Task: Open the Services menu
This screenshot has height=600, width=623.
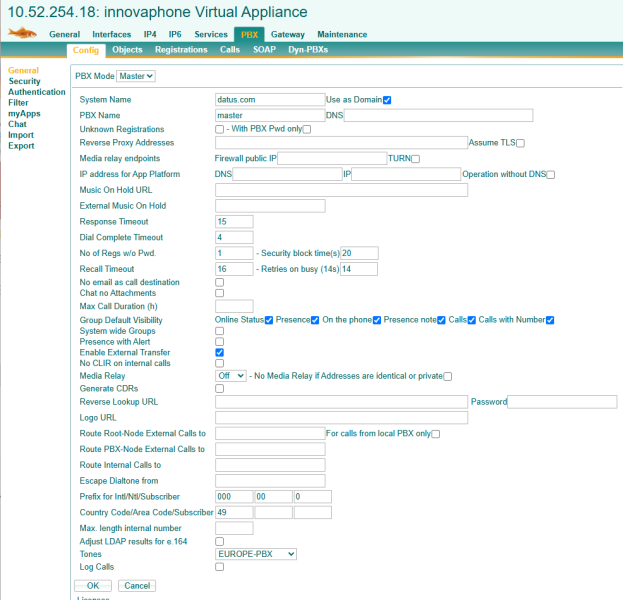Action: 211,35
